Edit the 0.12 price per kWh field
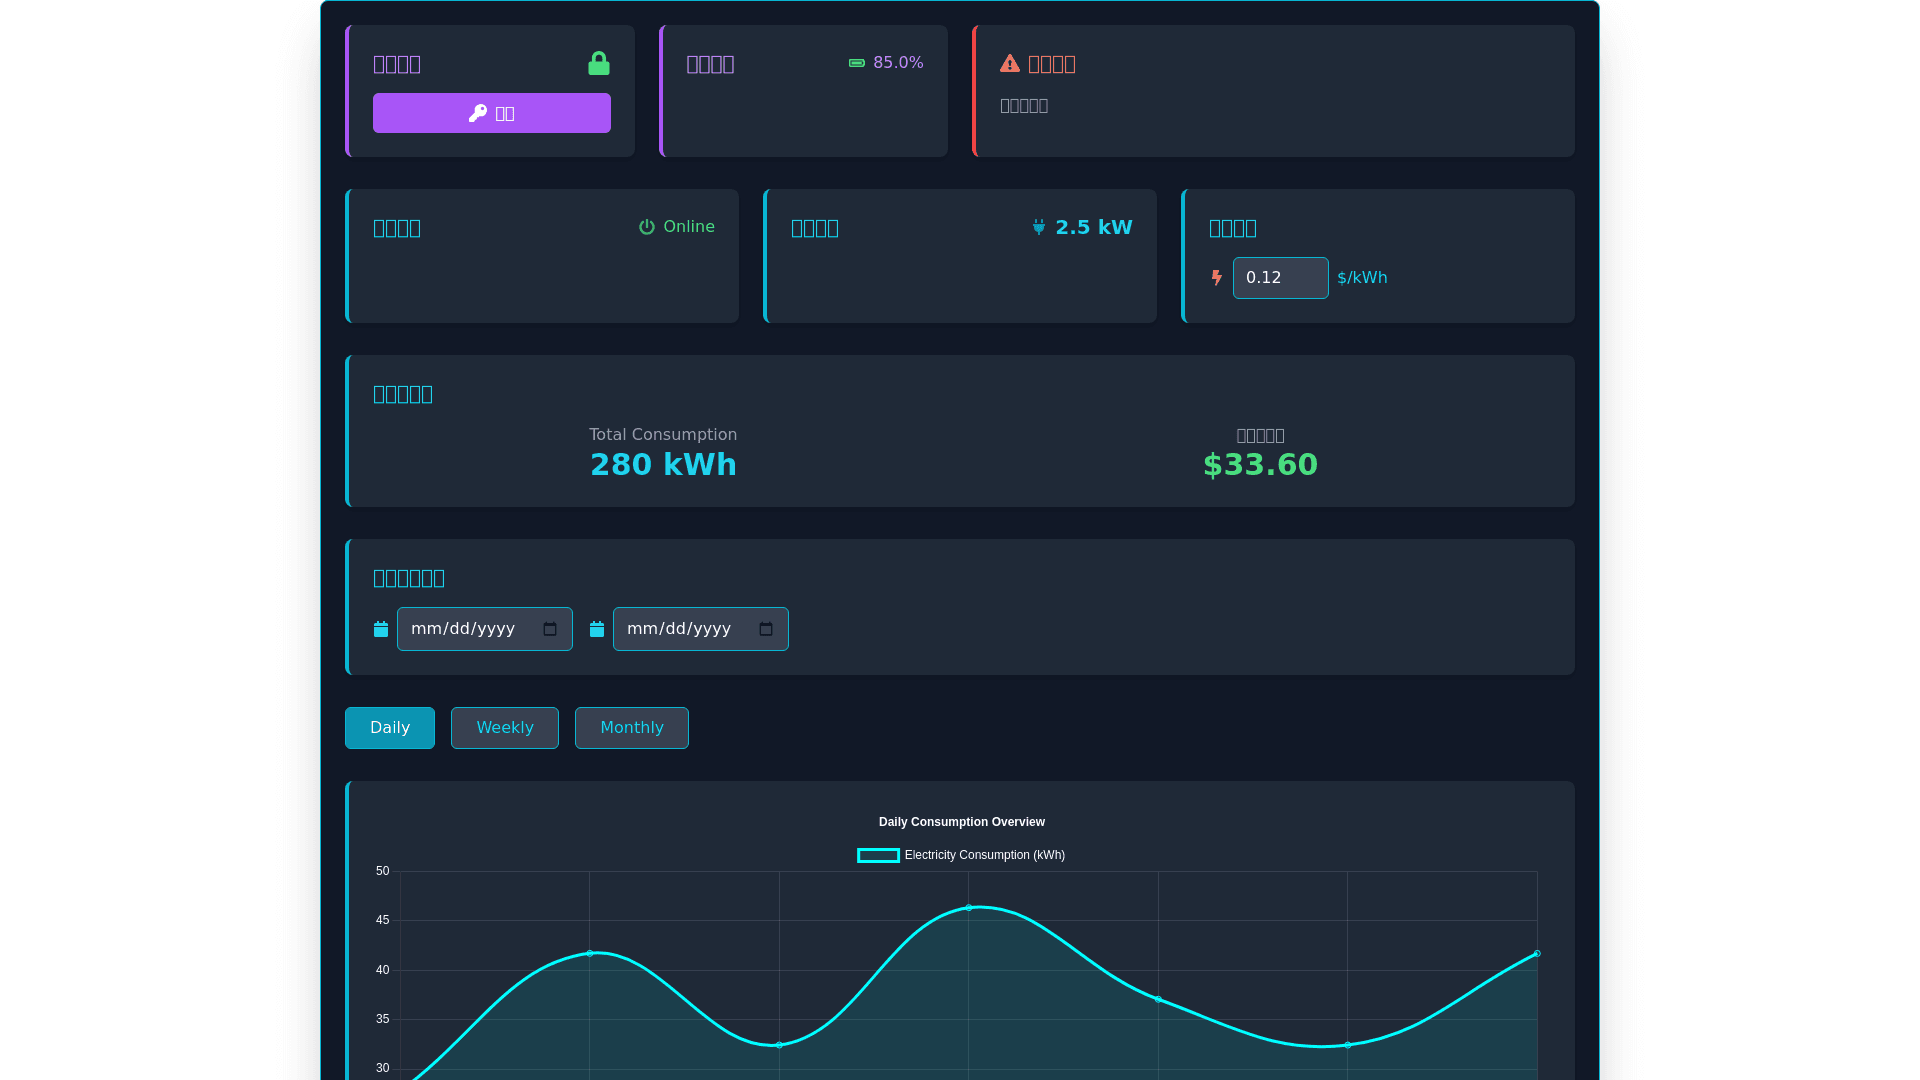The image size is (1920, 1080). 1279,278
